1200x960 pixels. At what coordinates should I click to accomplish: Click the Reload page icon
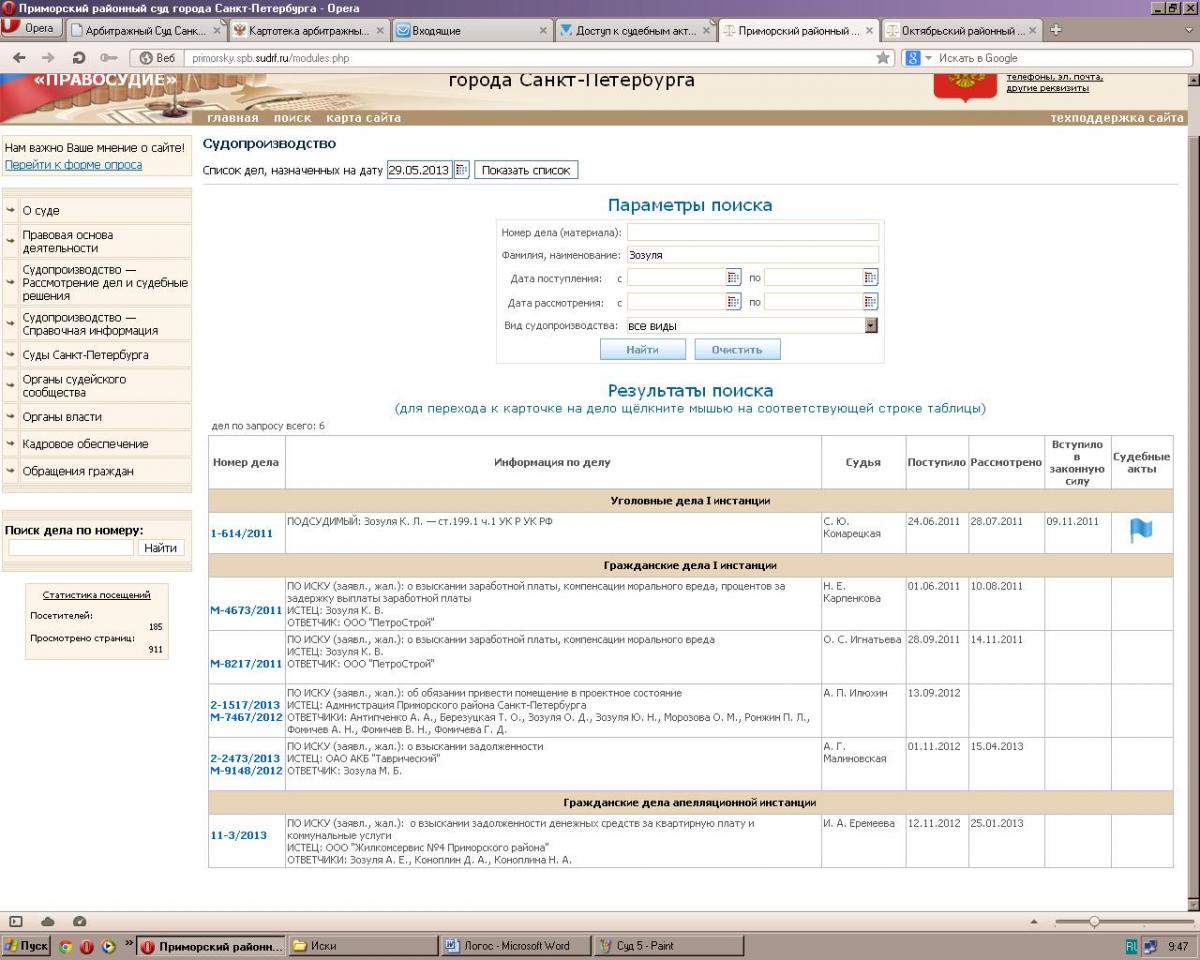pyautogui.click(x=77, y=58)
